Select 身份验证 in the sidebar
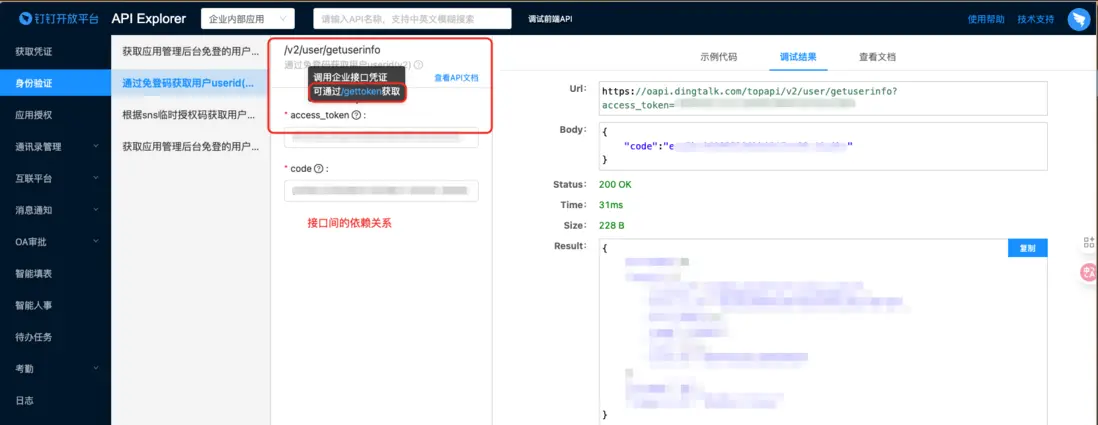Image resolution: width=1098 pixels, height=425 pixels. (55, 83)
